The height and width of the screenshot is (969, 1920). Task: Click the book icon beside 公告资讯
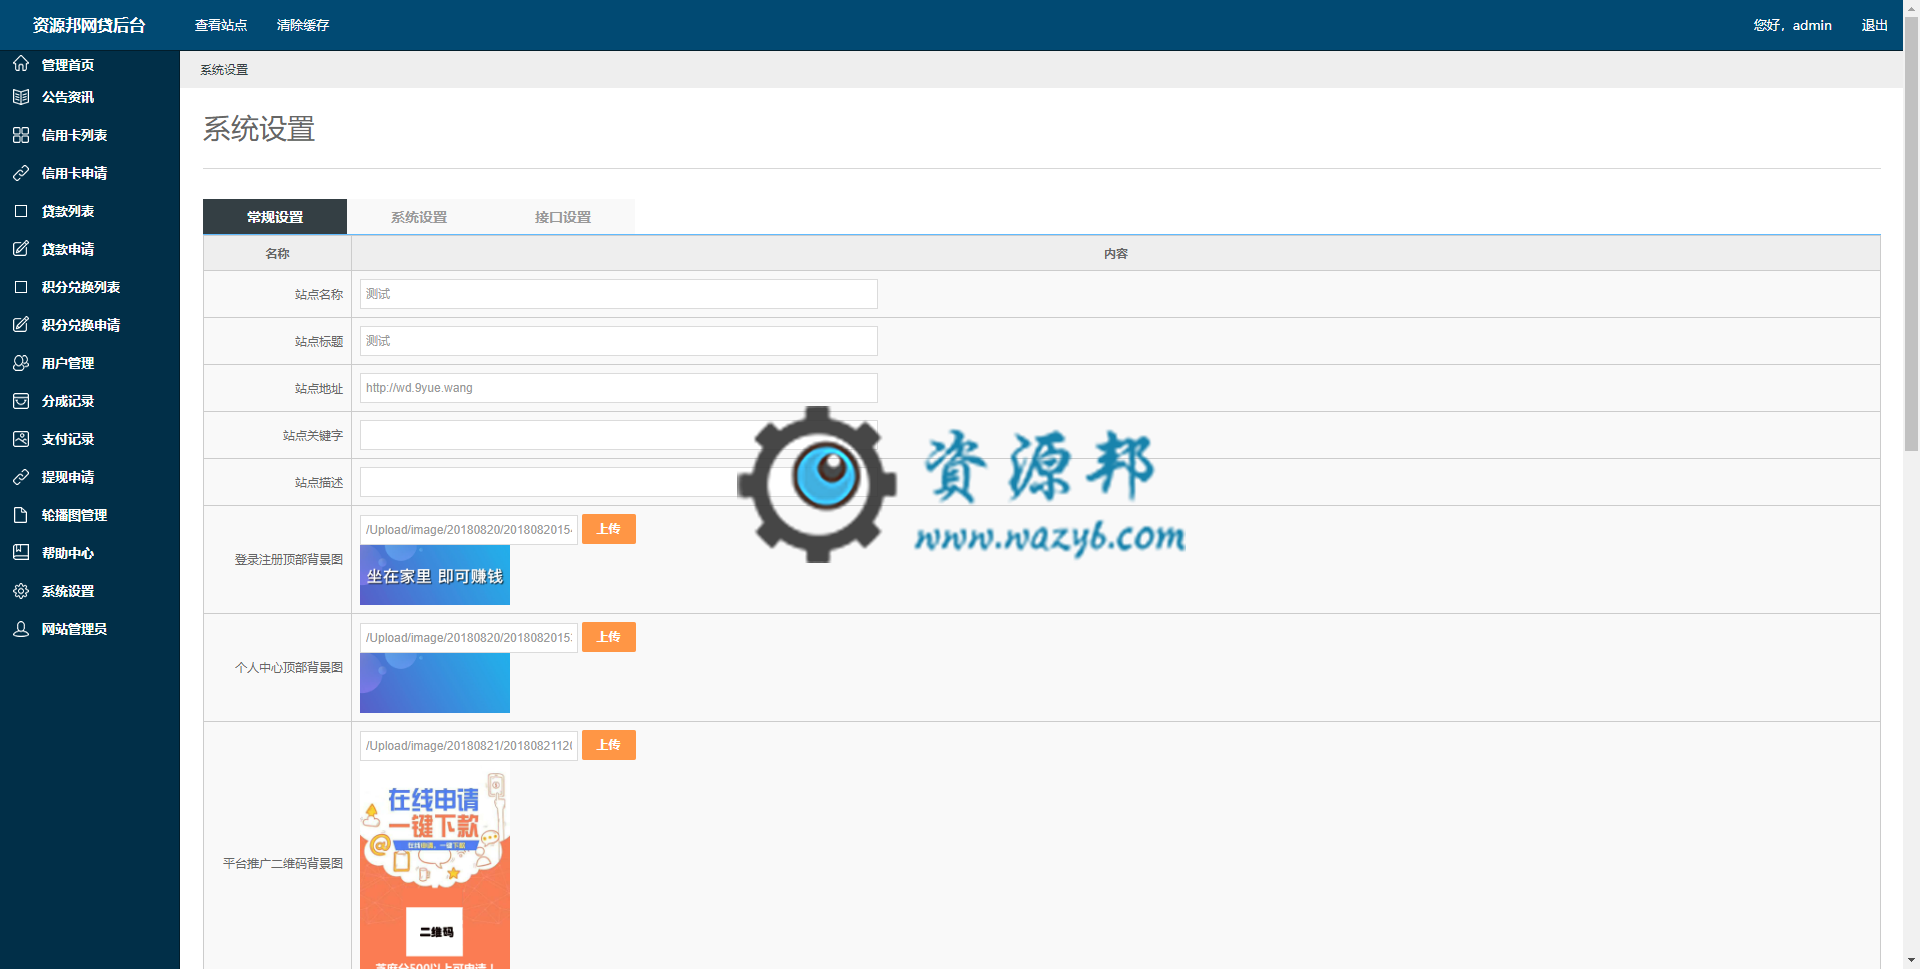pos(21,97)
